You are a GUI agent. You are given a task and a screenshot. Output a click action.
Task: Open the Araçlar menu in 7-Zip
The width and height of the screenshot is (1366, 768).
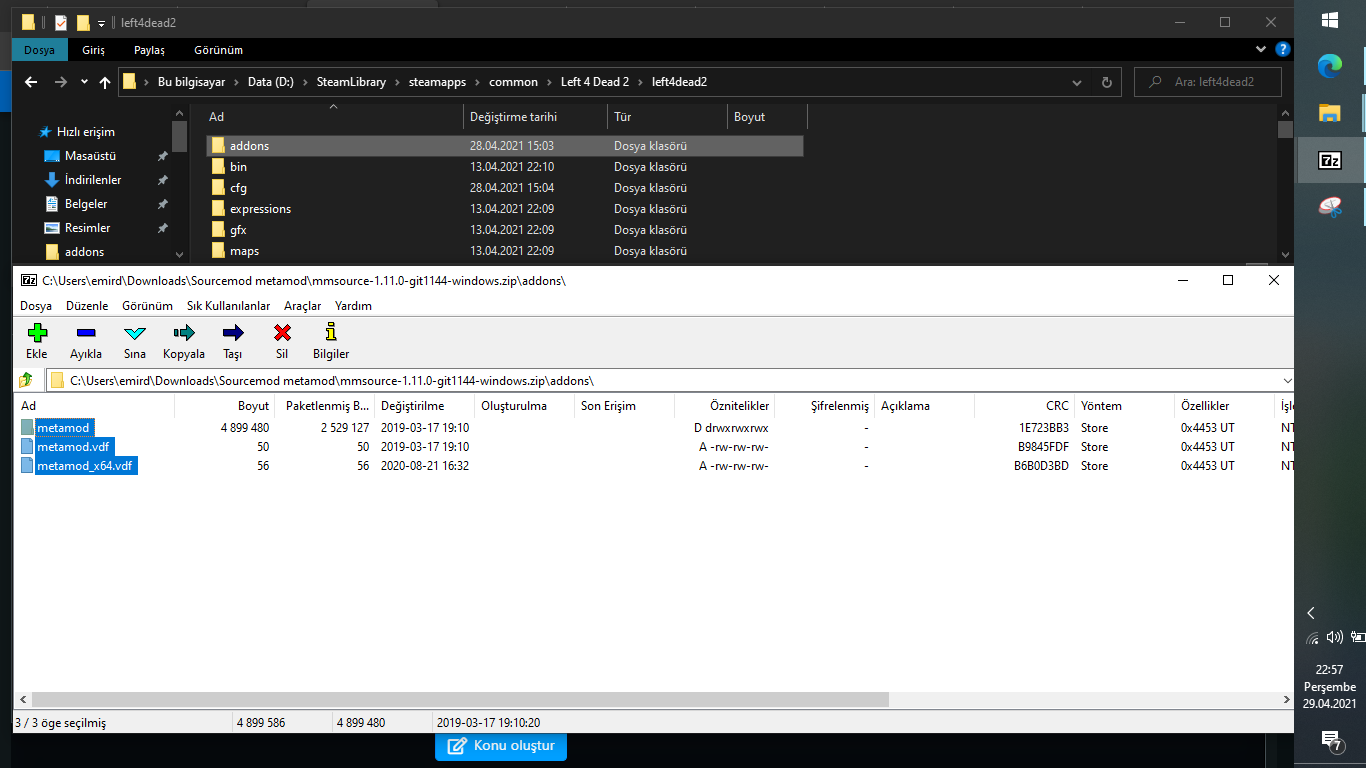click(x=303, y=306)
